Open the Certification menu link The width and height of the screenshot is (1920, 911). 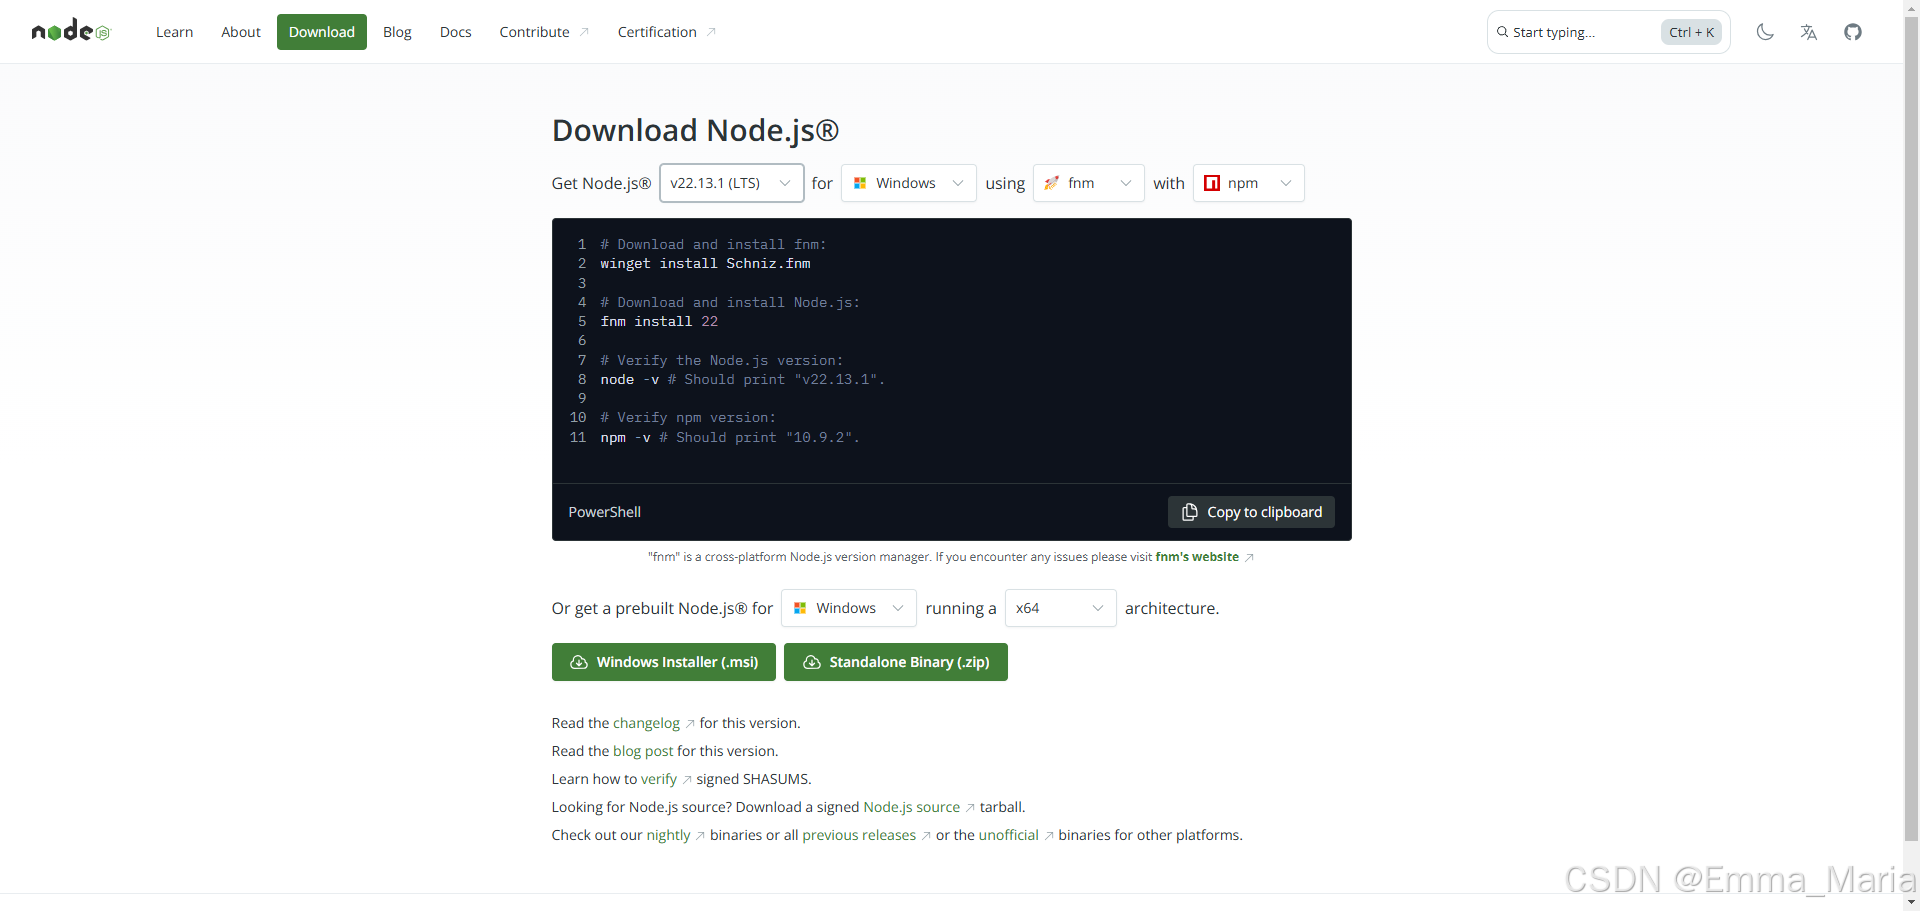[x=666, y=32]
